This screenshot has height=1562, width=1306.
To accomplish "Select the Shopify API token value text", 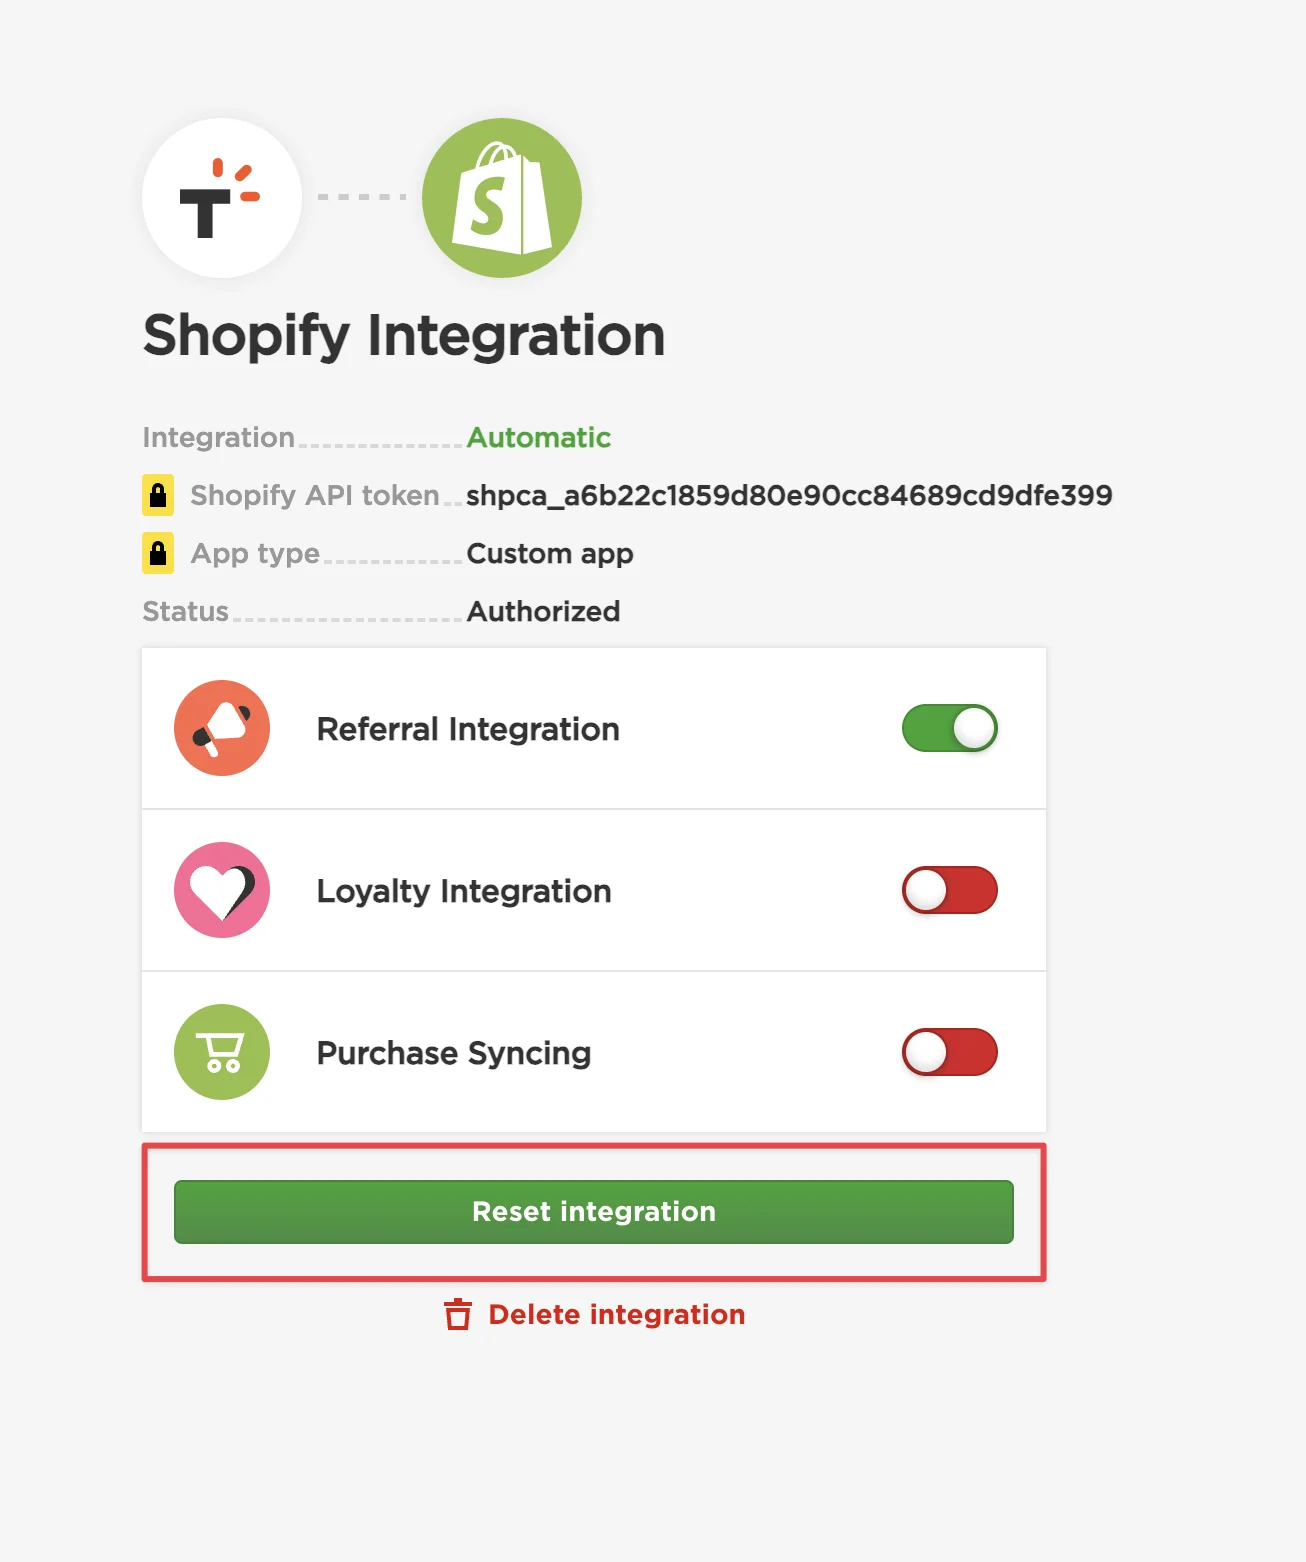I will pos(789,495).
